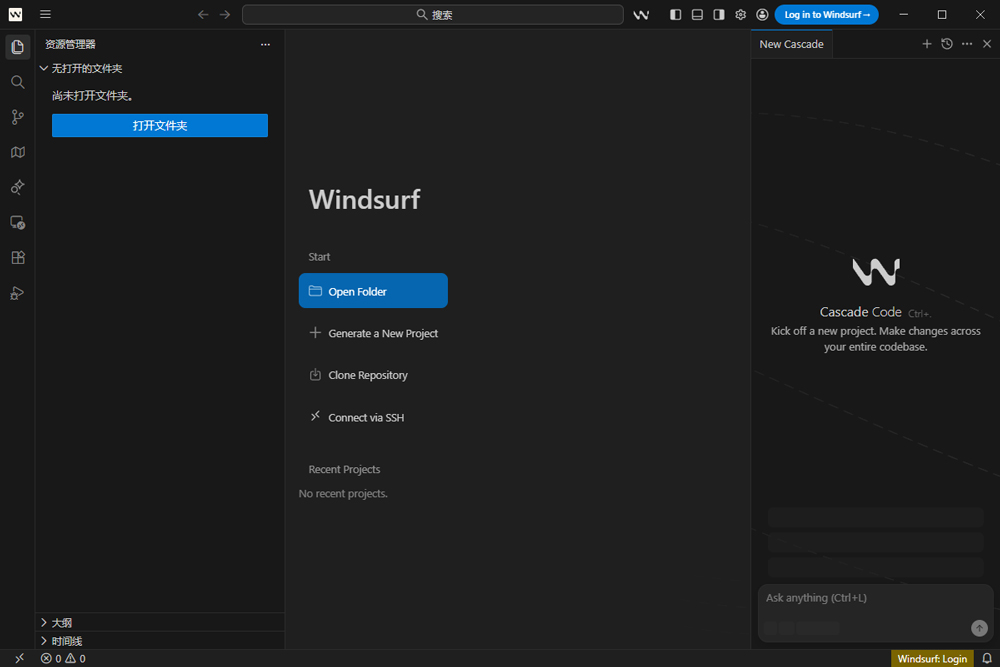Click the remote window icon in status bar
Viewport: 1000px width, 667px height.
pyautogui.click(x=19, y=658)
